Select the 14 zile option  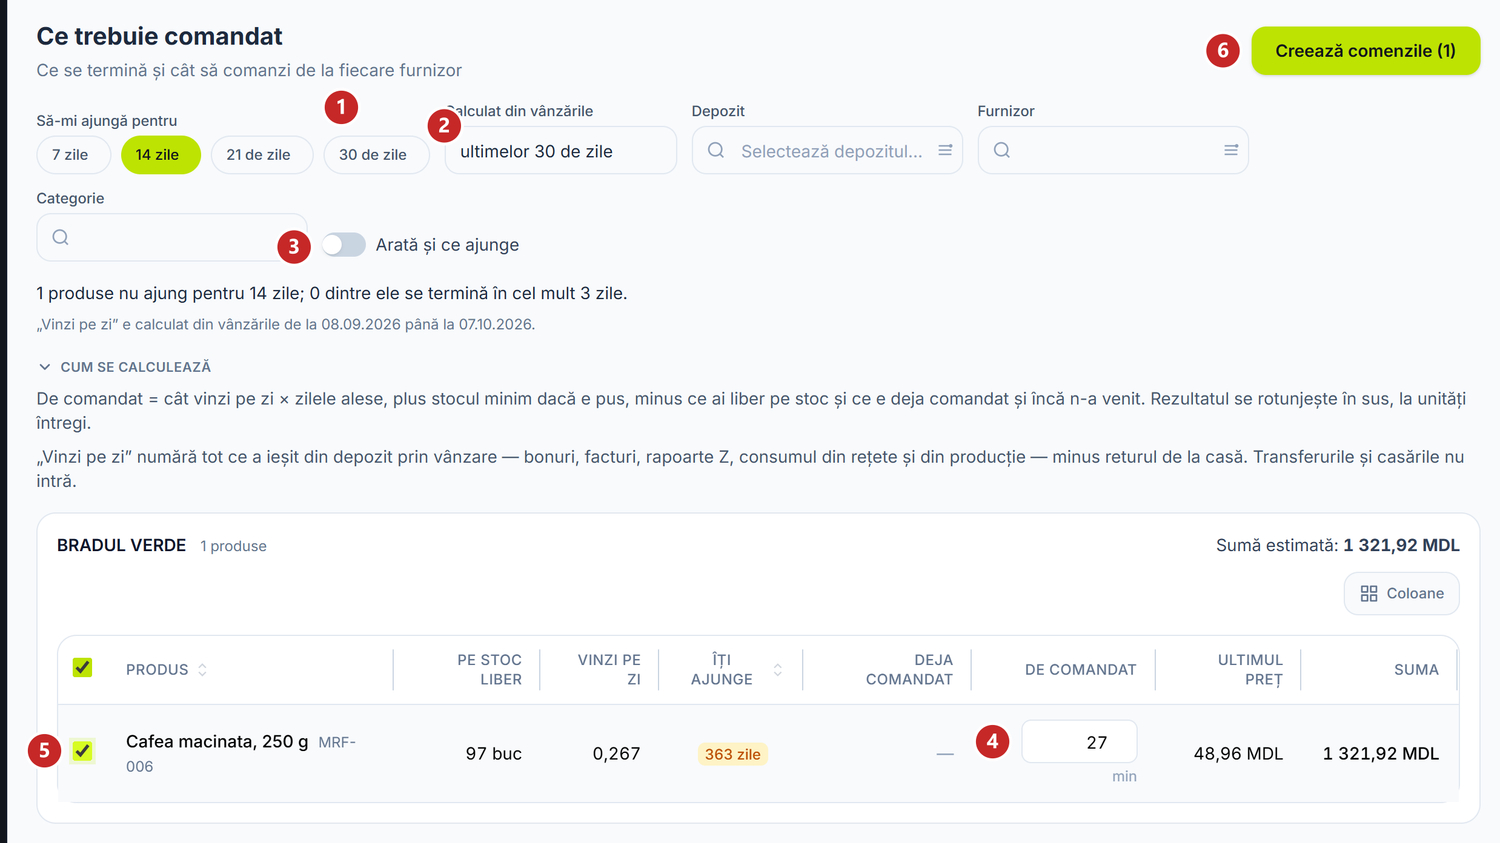[x=160, y=155]
